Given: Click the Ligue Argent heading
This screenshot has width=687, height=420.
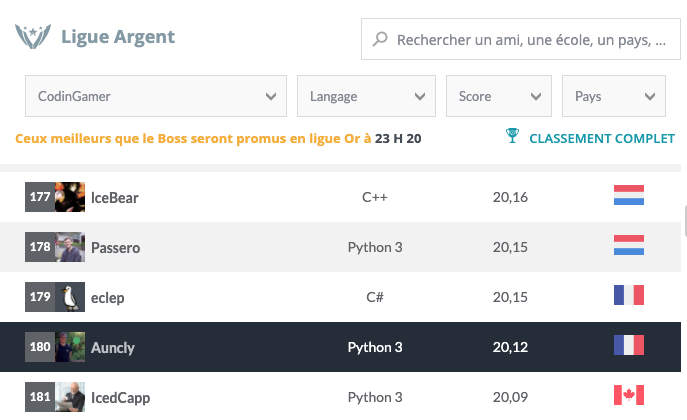Looking at the screenshot, I should (x=118, y=37).
